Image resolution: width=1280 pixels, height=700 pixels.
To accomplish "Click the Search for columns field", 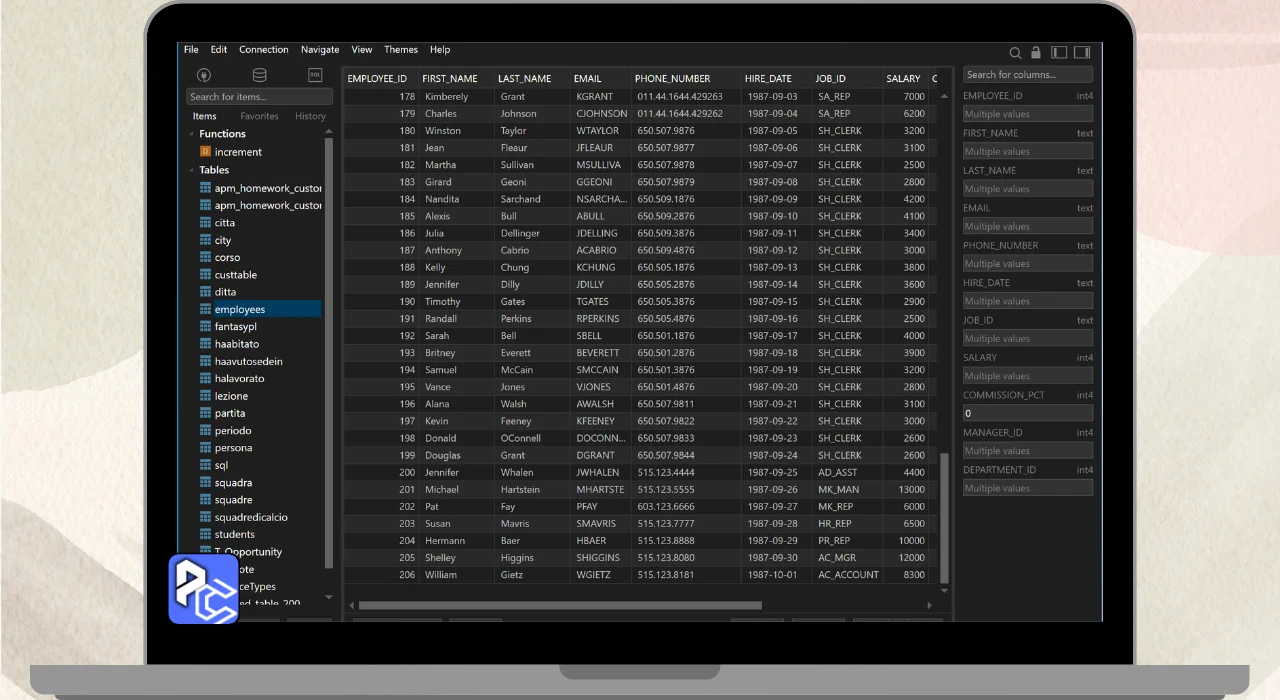I will tap(1027, 75).
